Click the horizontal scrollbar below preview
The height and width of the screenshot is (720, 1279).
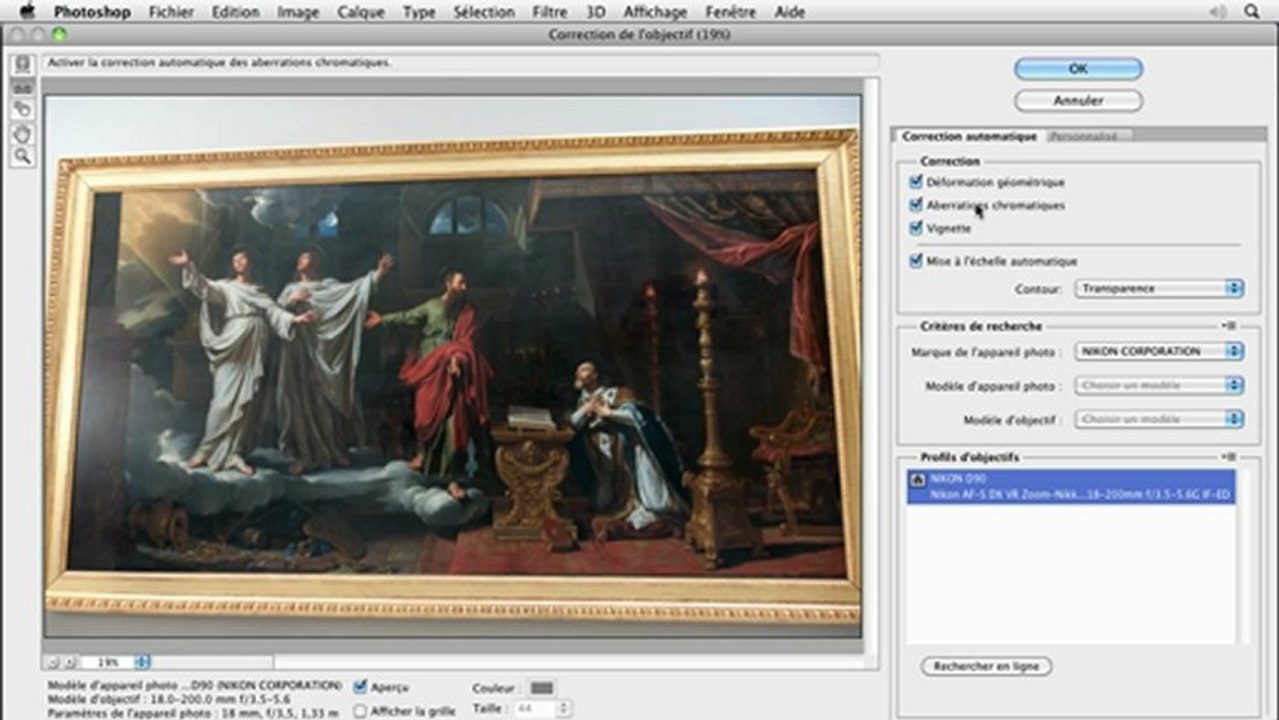click(210, 662)
